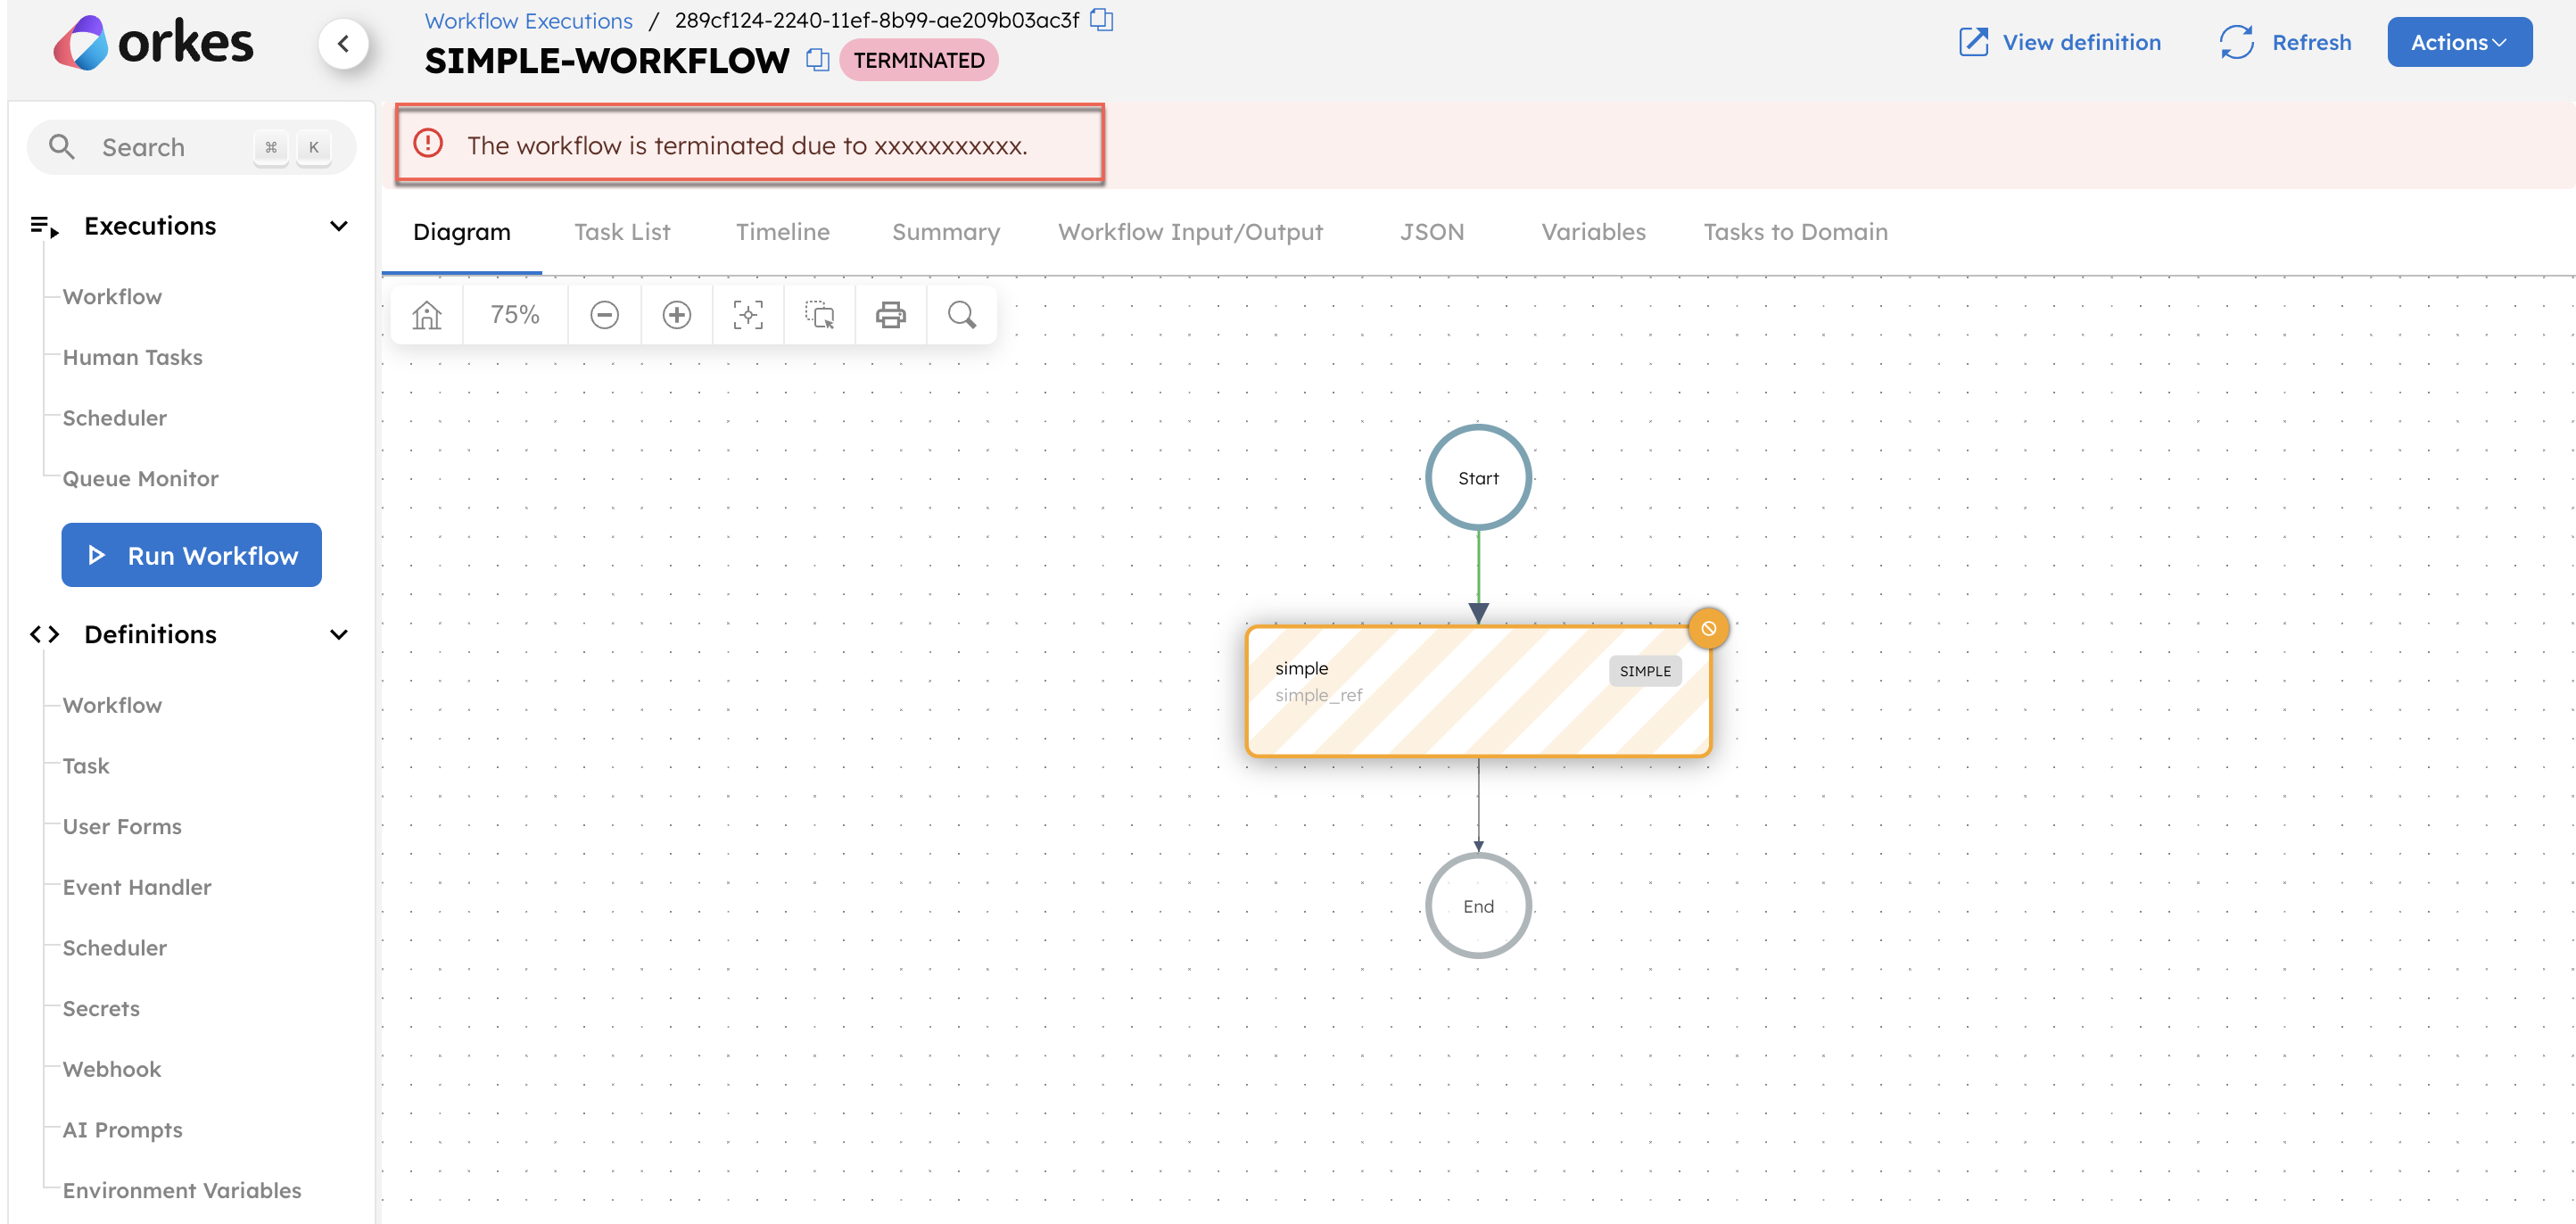Open the Task List tab

click(x=622, y=232)
